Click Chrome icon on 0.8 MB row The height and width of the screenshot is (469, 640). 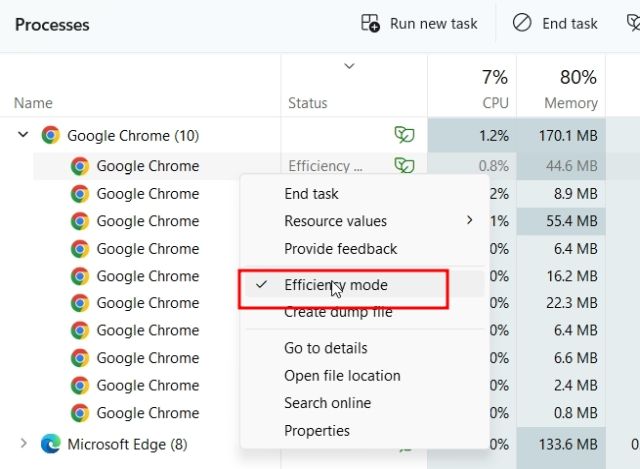tap(80, 413)
